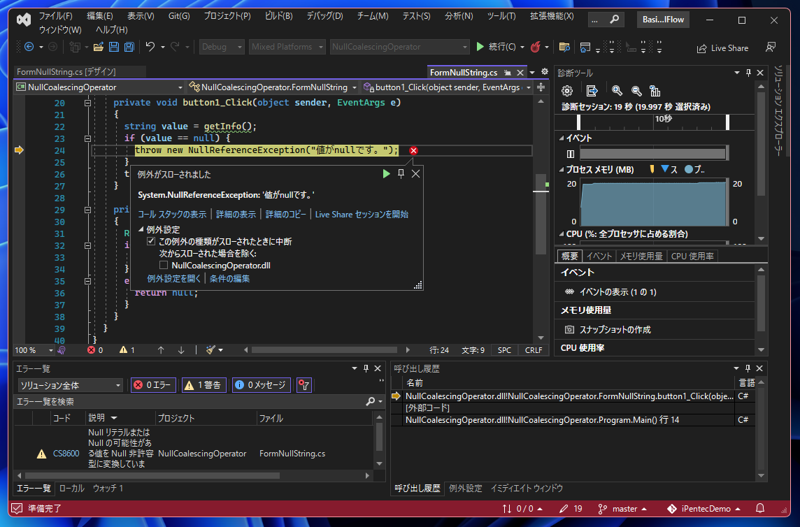Click the red exception error icon on line 24
The height and width of the screenshot is (527, 800).
[x=413, y=150]
